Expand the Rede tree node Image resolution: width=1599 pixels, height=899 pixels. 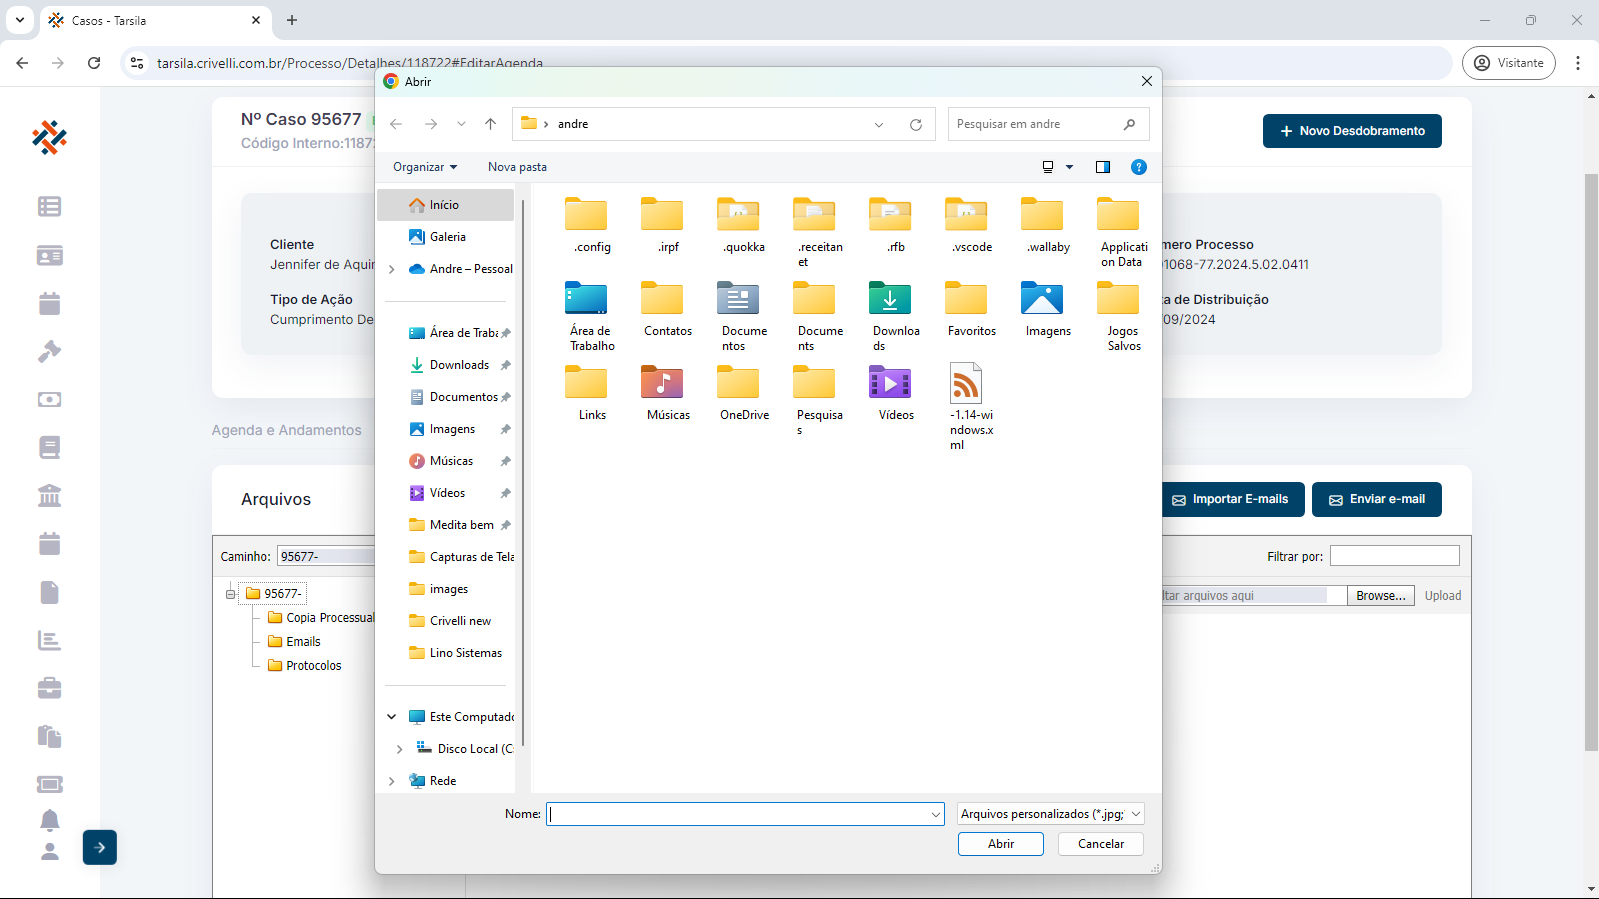[392, 781]
